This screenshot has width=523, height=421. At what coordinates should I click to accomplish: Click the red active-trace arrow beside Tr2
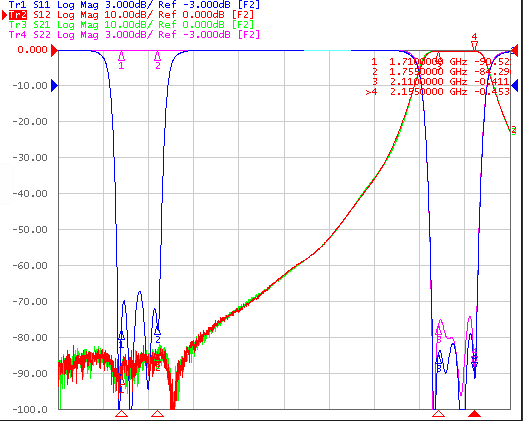(5, 15)
